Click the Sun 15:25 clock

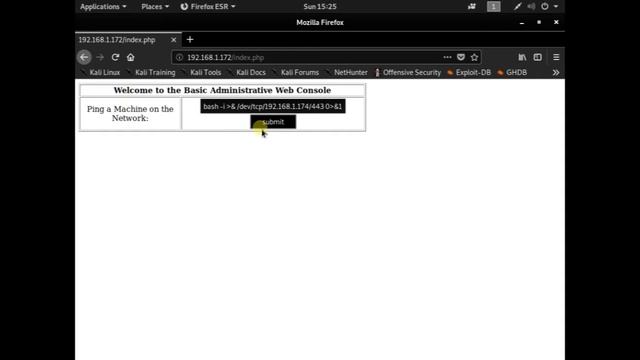[320, 7]
